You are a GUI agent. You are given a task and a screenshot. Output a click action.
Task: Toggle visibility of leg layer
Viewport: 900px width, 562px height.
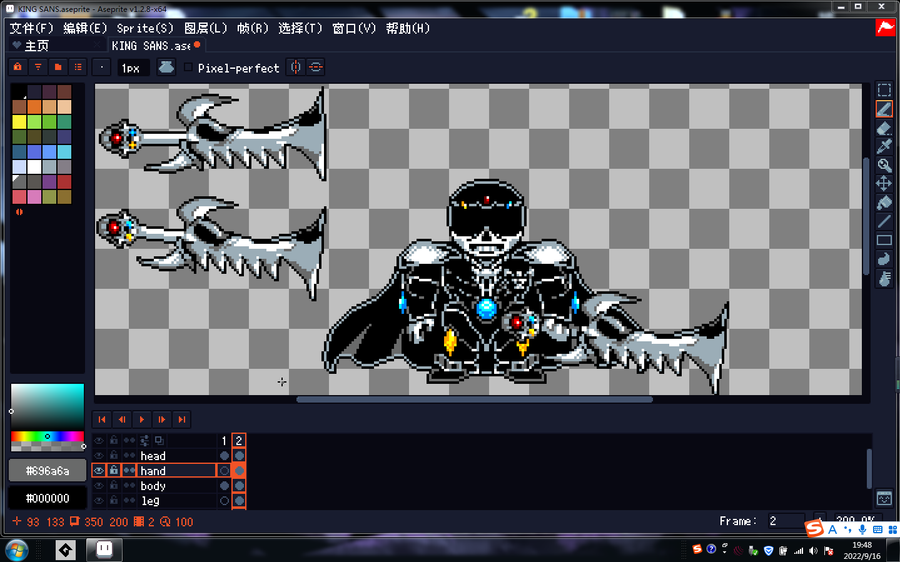[x=99, y=501]
